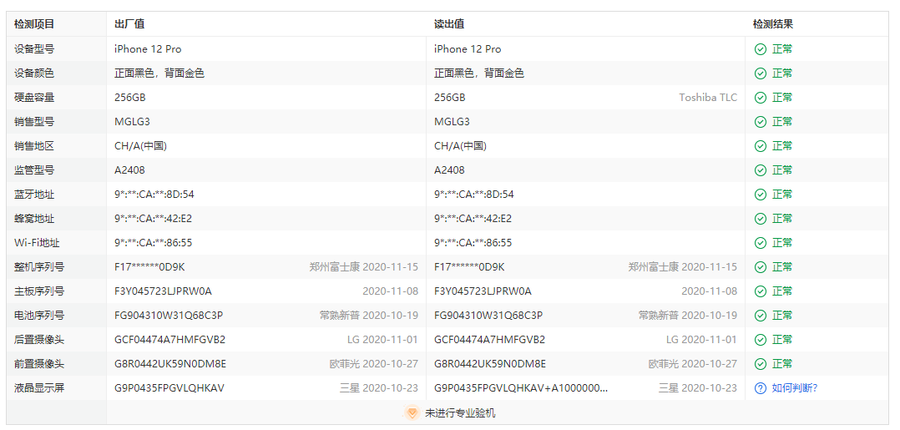This screenshot has height=430, width=900.
Task: Click the 设备颜色 row label
Action: (x=34, y=73)
